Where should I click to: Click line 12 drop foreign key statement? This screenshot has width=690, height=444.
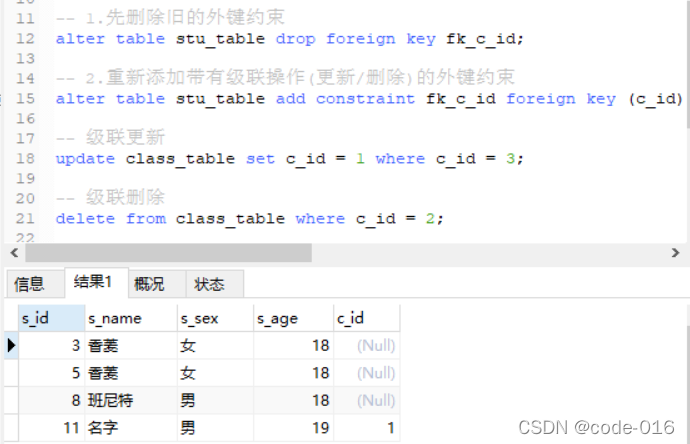click(290, 39)
